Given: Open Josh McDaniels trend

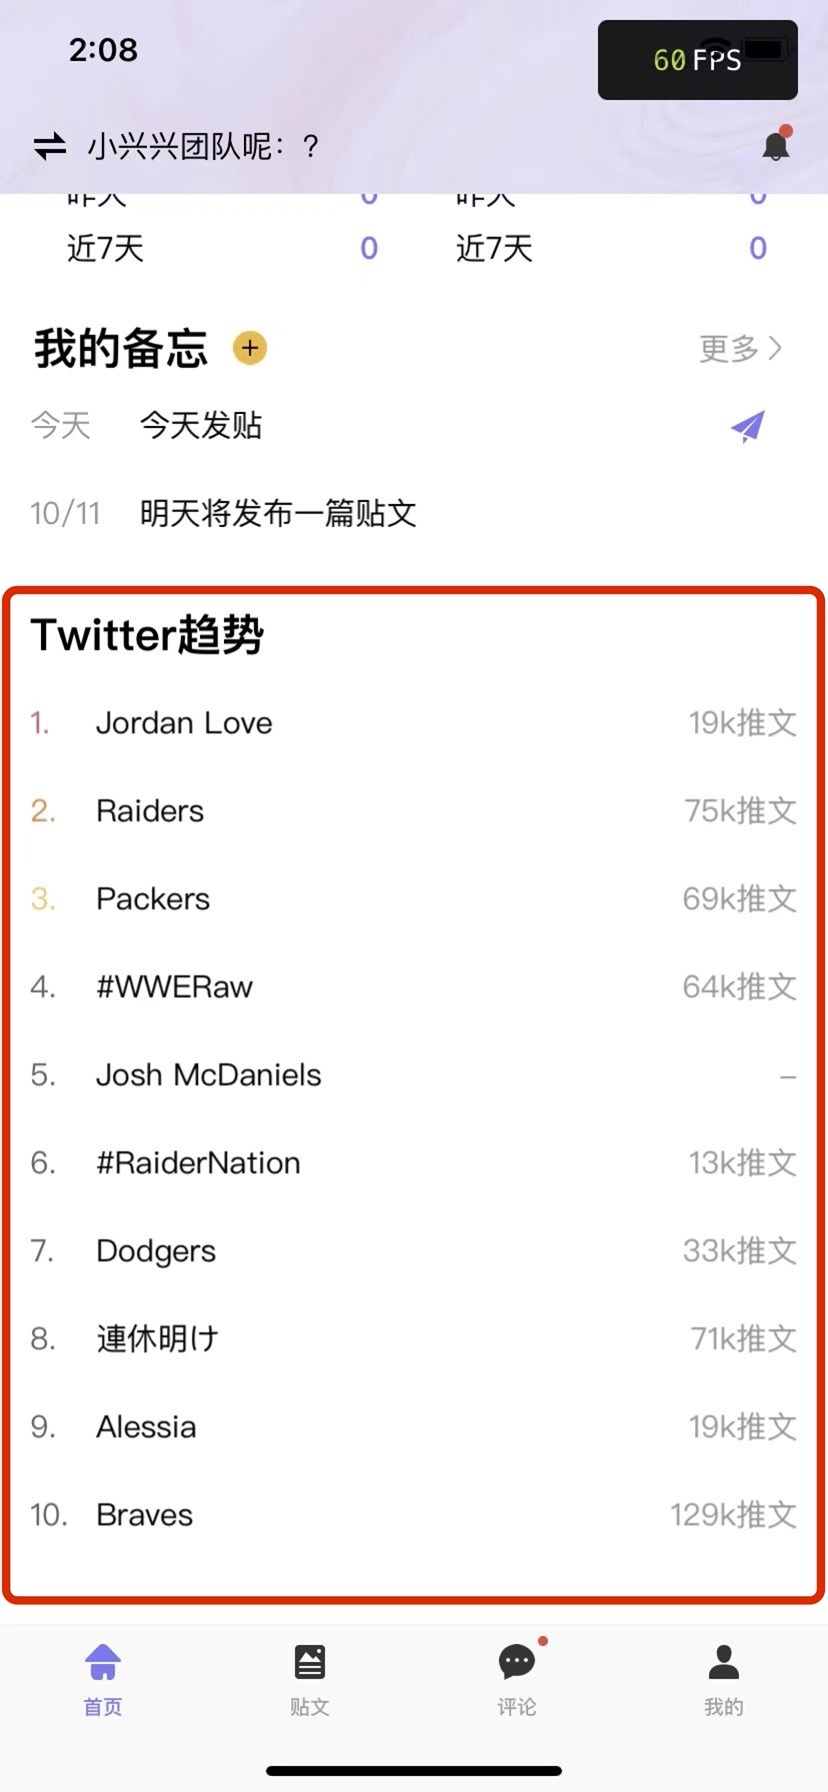Looking at the screenshot, I should [x=414, y=1075].
